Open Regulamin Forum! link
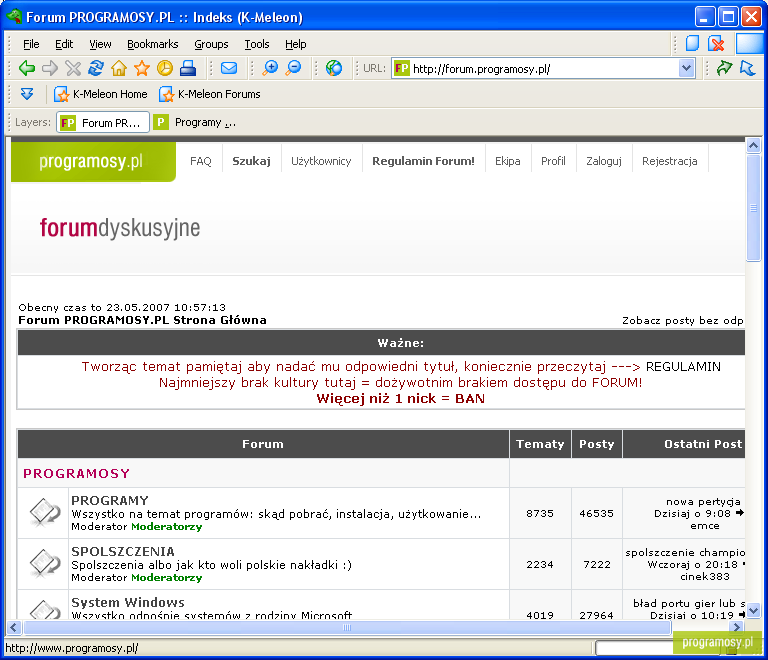Viewport: 768px width, 660px height. tap(423, 161)
